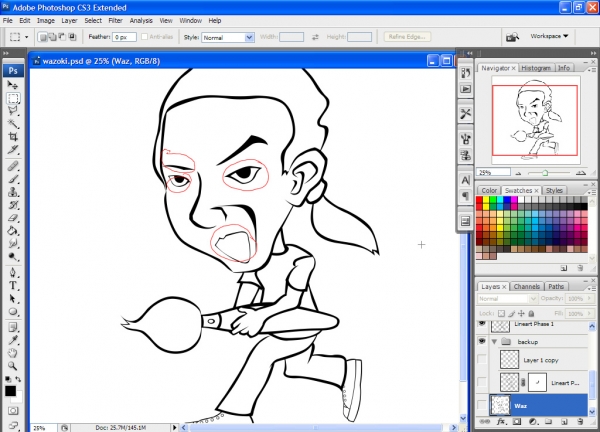Toggle Quick Mask mode

pos(13,411)
